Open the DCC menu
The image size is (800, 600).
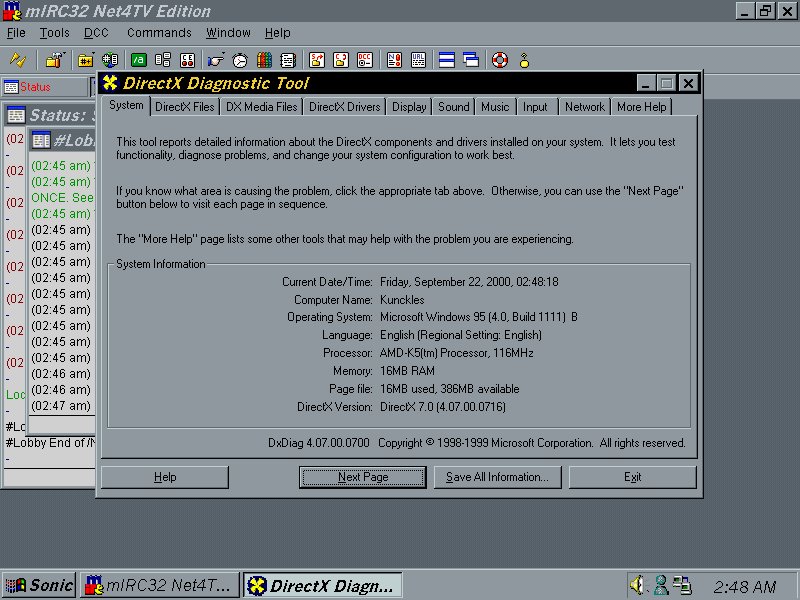96,33
